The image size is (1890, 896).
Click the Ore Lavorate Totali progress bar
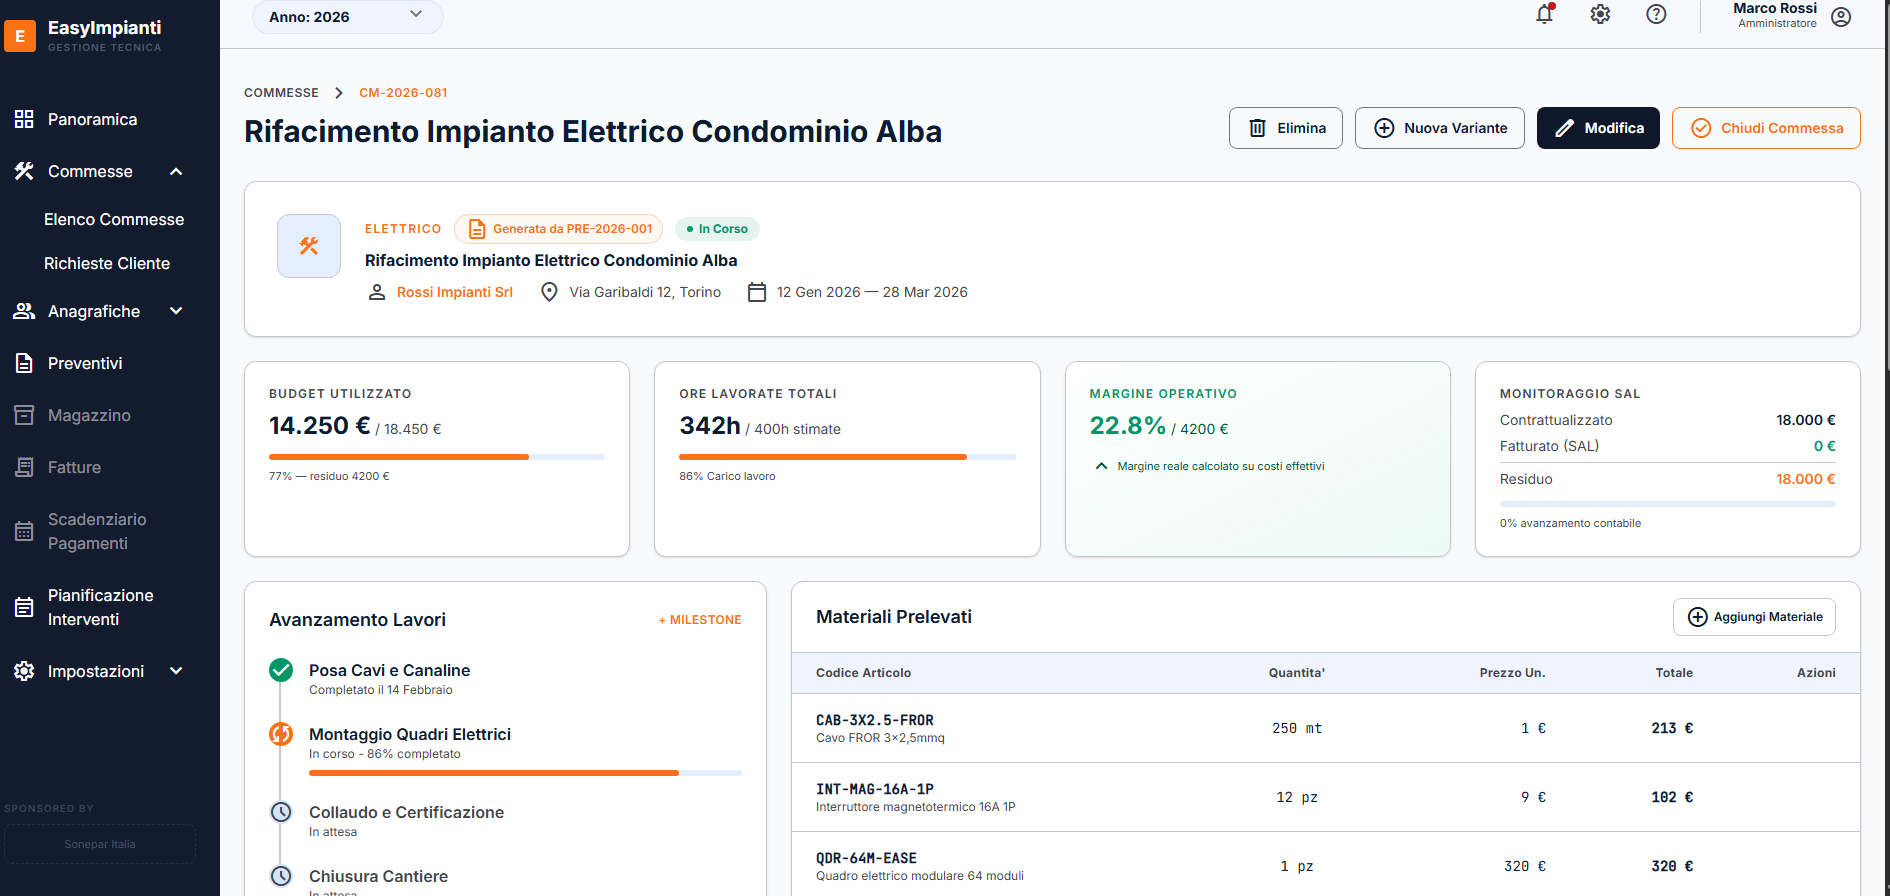[848, 457]
